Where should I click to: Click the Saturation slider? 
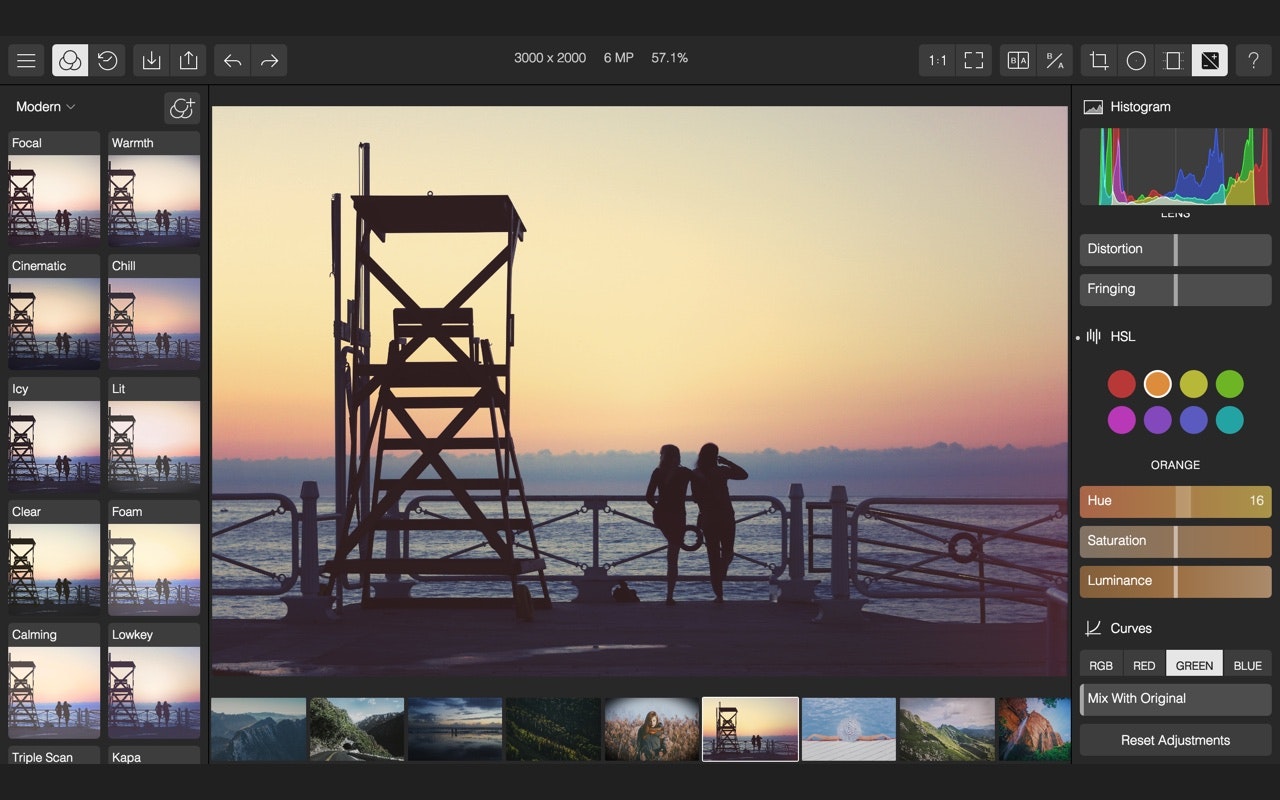pyautogui.click(x=1176, y=541)
